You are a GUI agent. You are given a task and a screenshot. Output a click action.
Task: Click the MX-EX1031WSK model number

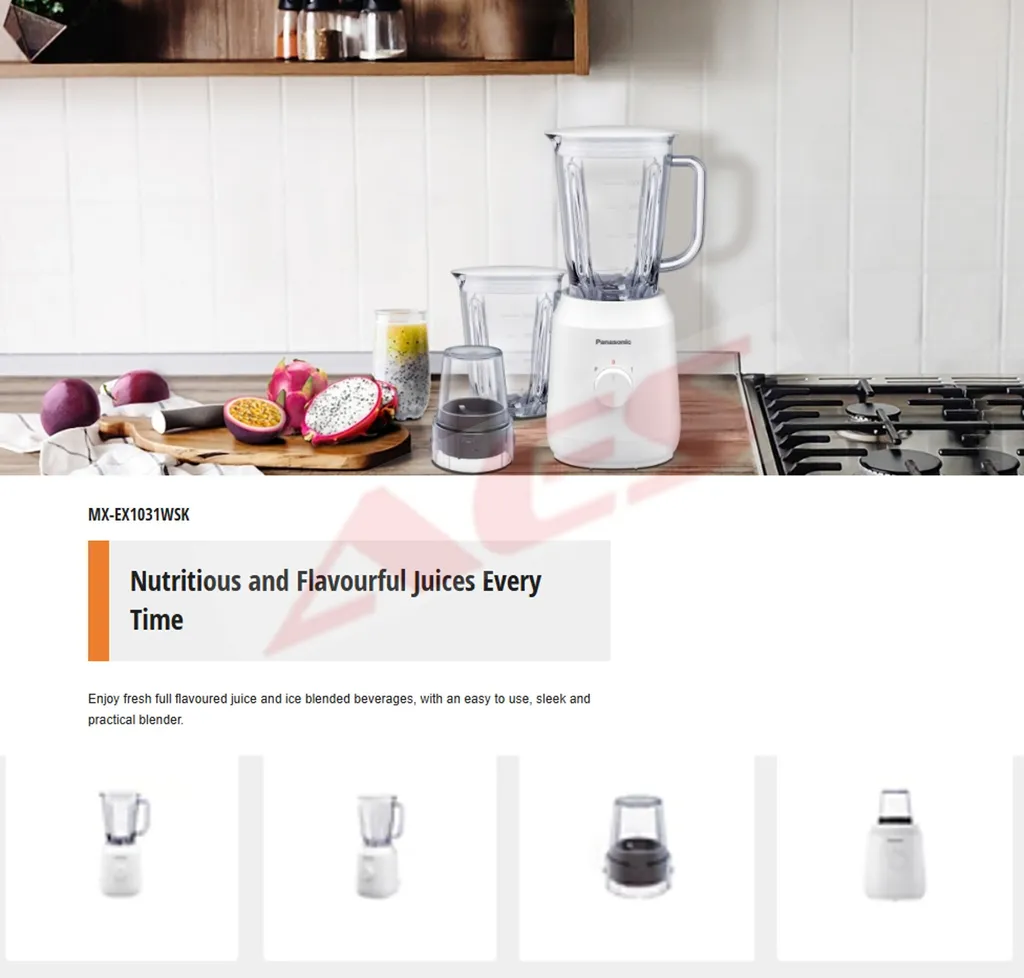click(138, 514)
